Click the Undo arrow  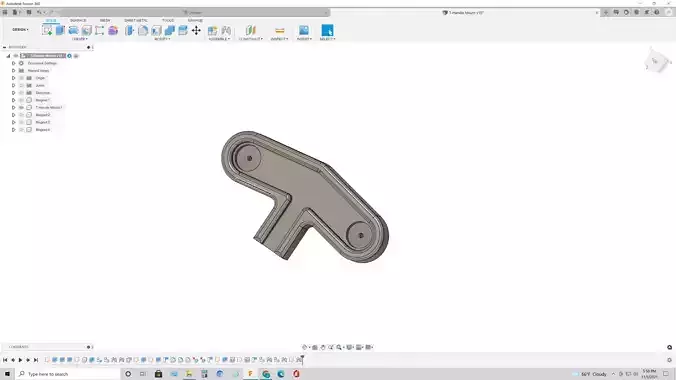tap(39, 13)
